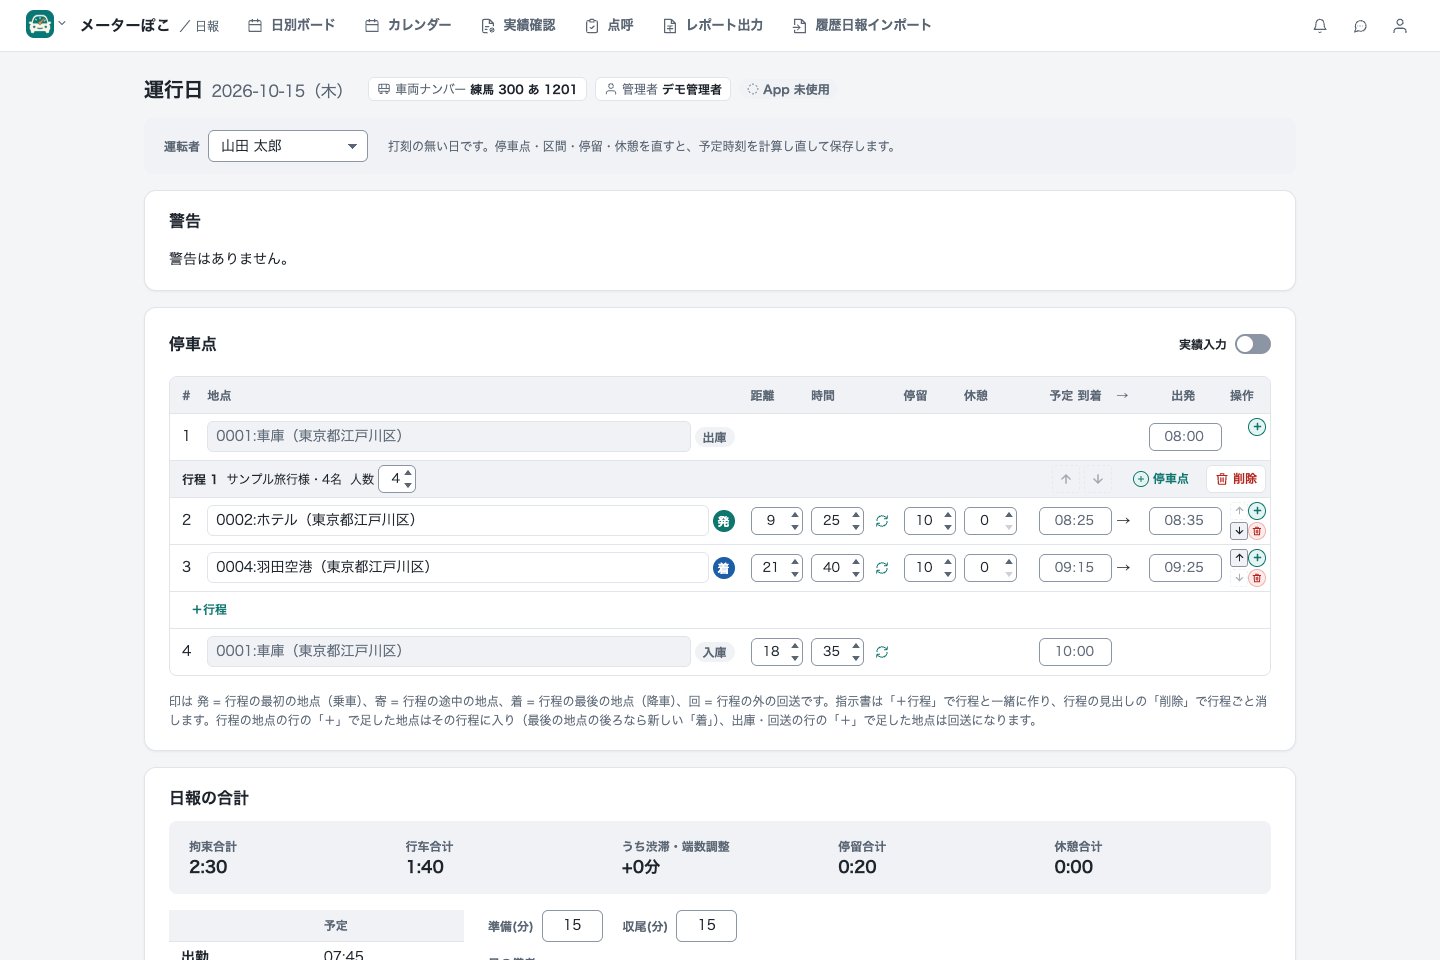Recalculate distance for the 0004:羽田空港 row
The height and width of the screenshot is (960, 1440).
coord(882,568)
